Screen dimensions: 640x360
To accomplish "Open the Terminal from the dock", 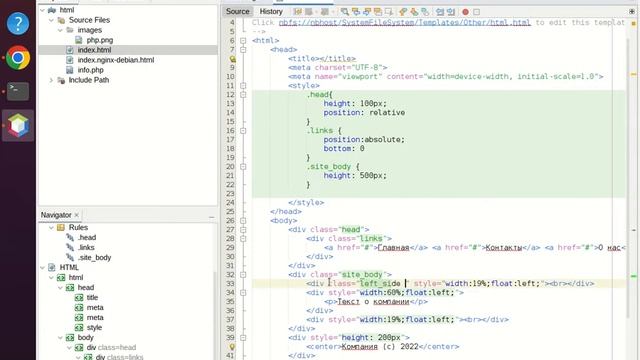I will point(18,91).
